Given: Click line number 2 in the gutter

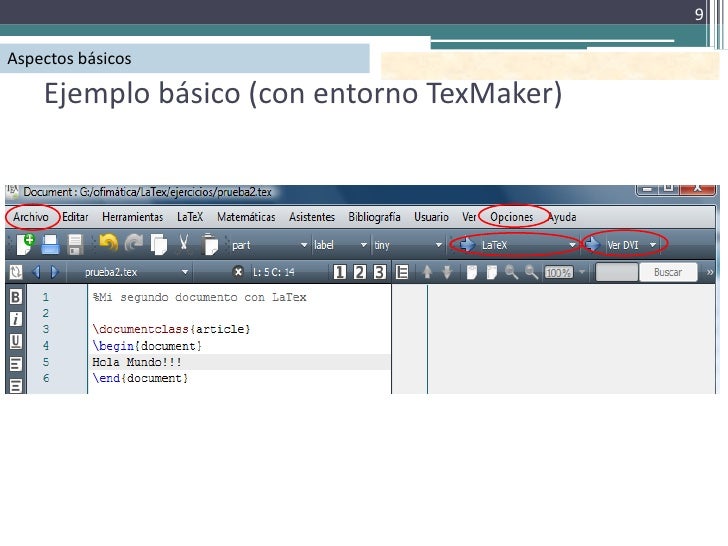Looking at the screenshot, I should point(46,313).
